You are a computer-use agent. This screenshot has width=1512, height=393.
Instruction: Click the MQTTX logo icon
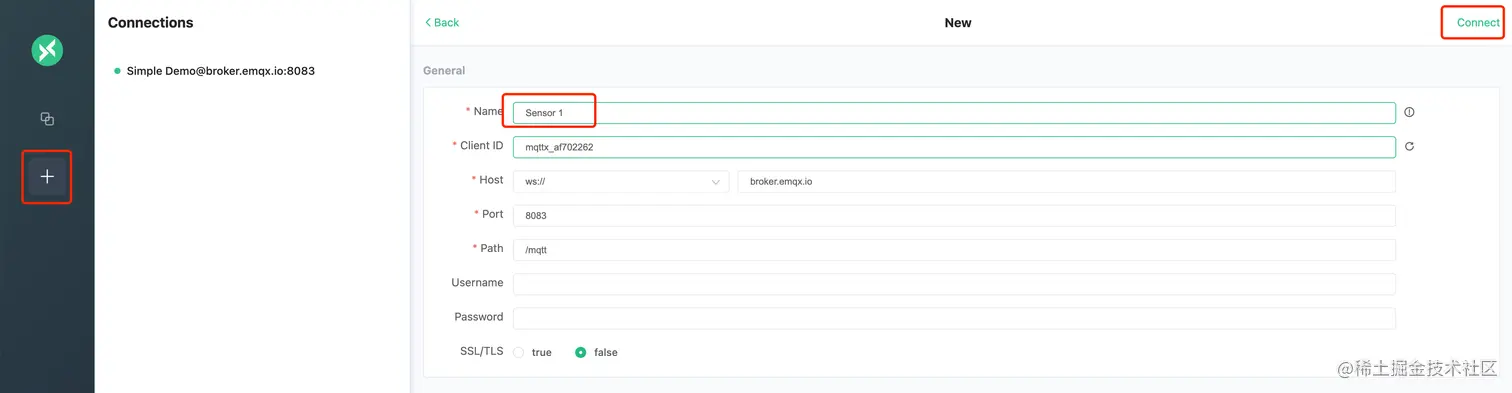[47, 50]
